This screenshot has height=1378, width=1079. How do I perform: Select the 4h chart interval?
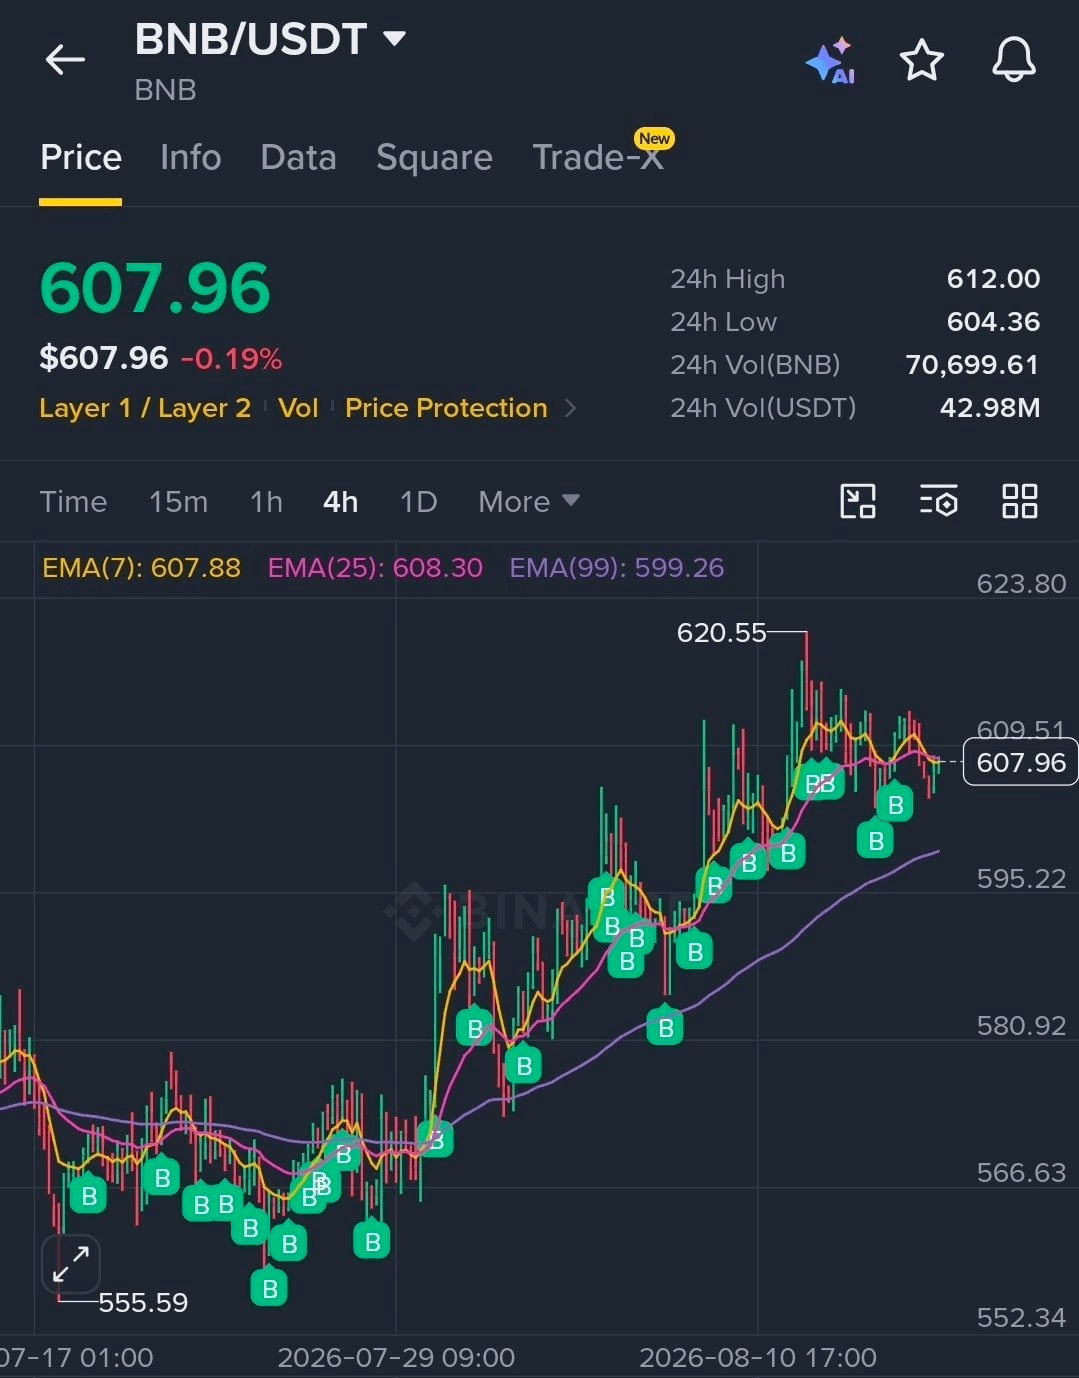(x=340, y=501)
